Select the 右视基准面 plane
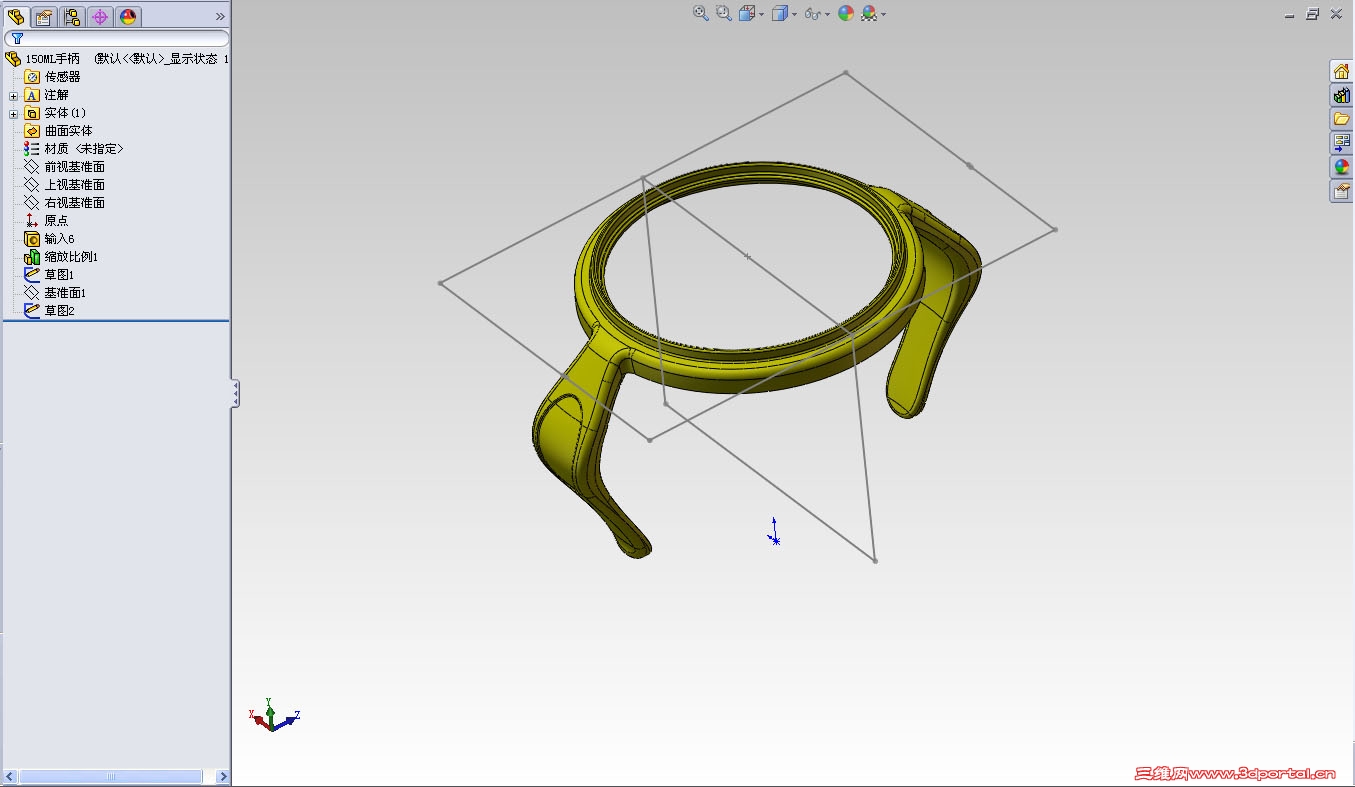The image size is (1355, 787). click(x=74, y=203)
